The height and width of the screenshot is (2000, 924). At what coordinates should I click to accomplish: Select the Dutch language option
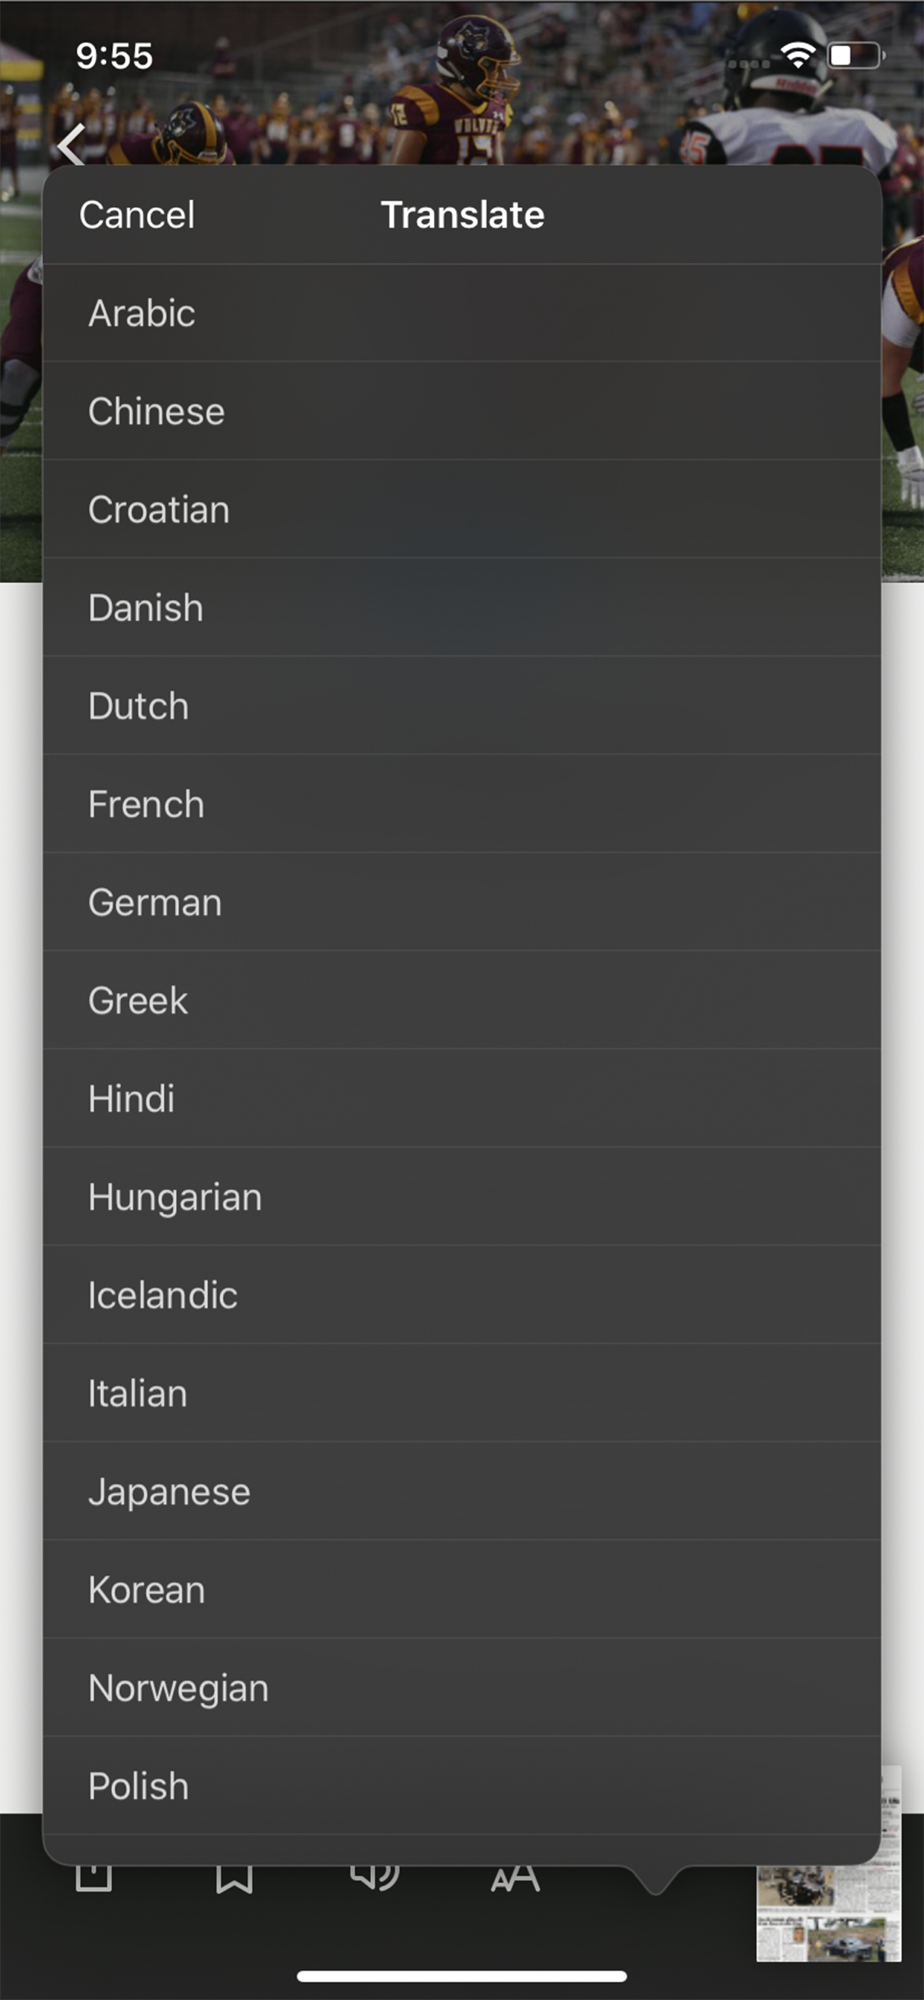coord(138,706)
